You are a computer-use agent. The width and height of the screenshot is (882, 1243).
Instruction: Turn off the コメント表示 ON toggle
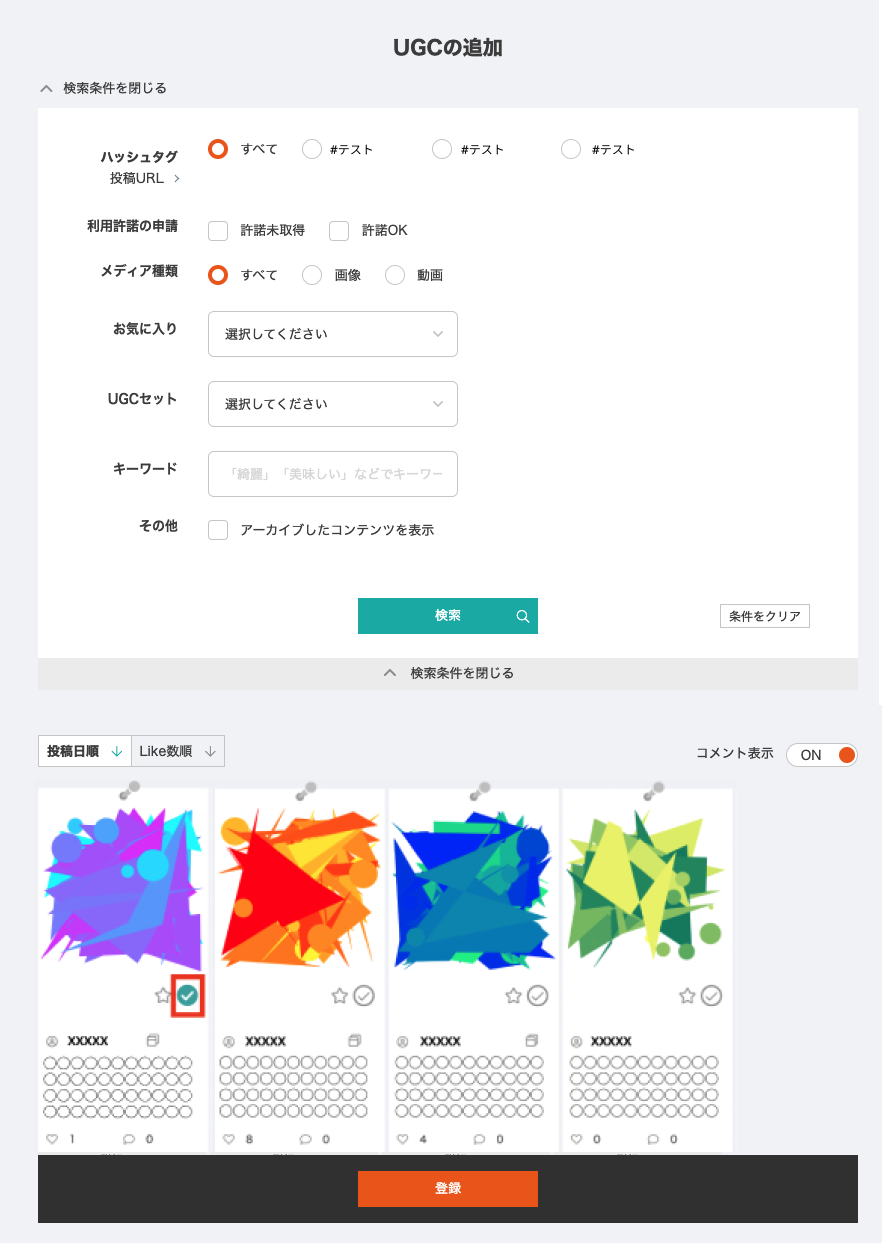[x=822, y=755]
